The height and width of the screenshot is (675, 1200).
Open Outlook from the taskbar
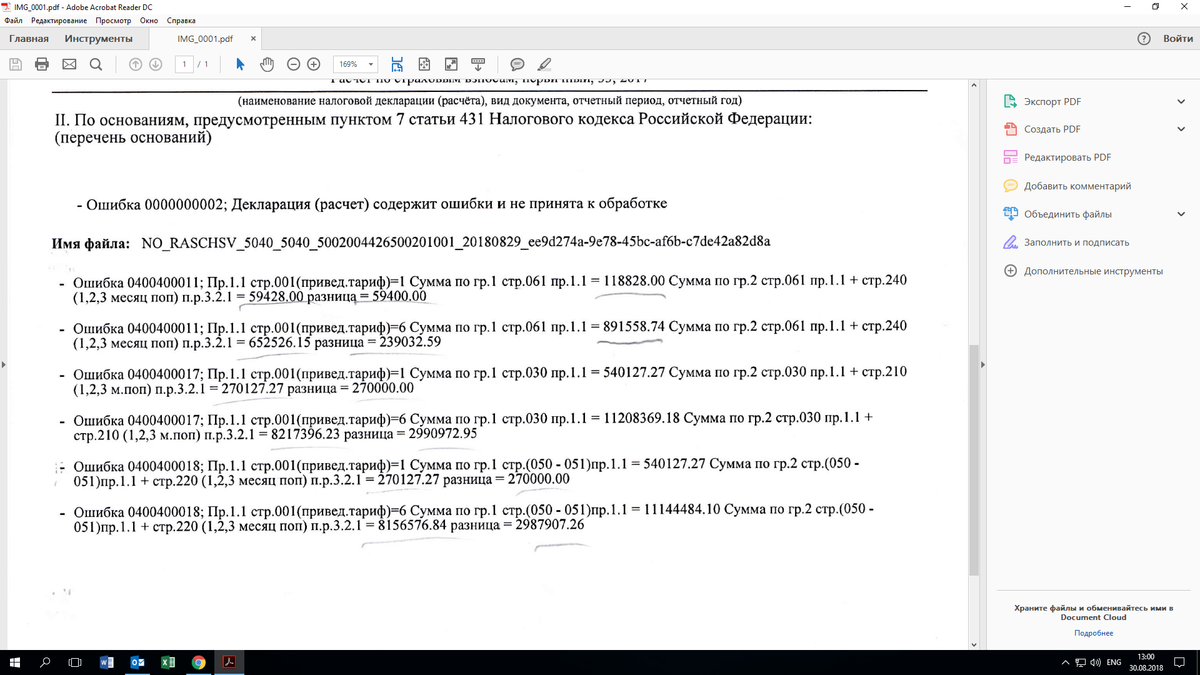pos(138,662)
